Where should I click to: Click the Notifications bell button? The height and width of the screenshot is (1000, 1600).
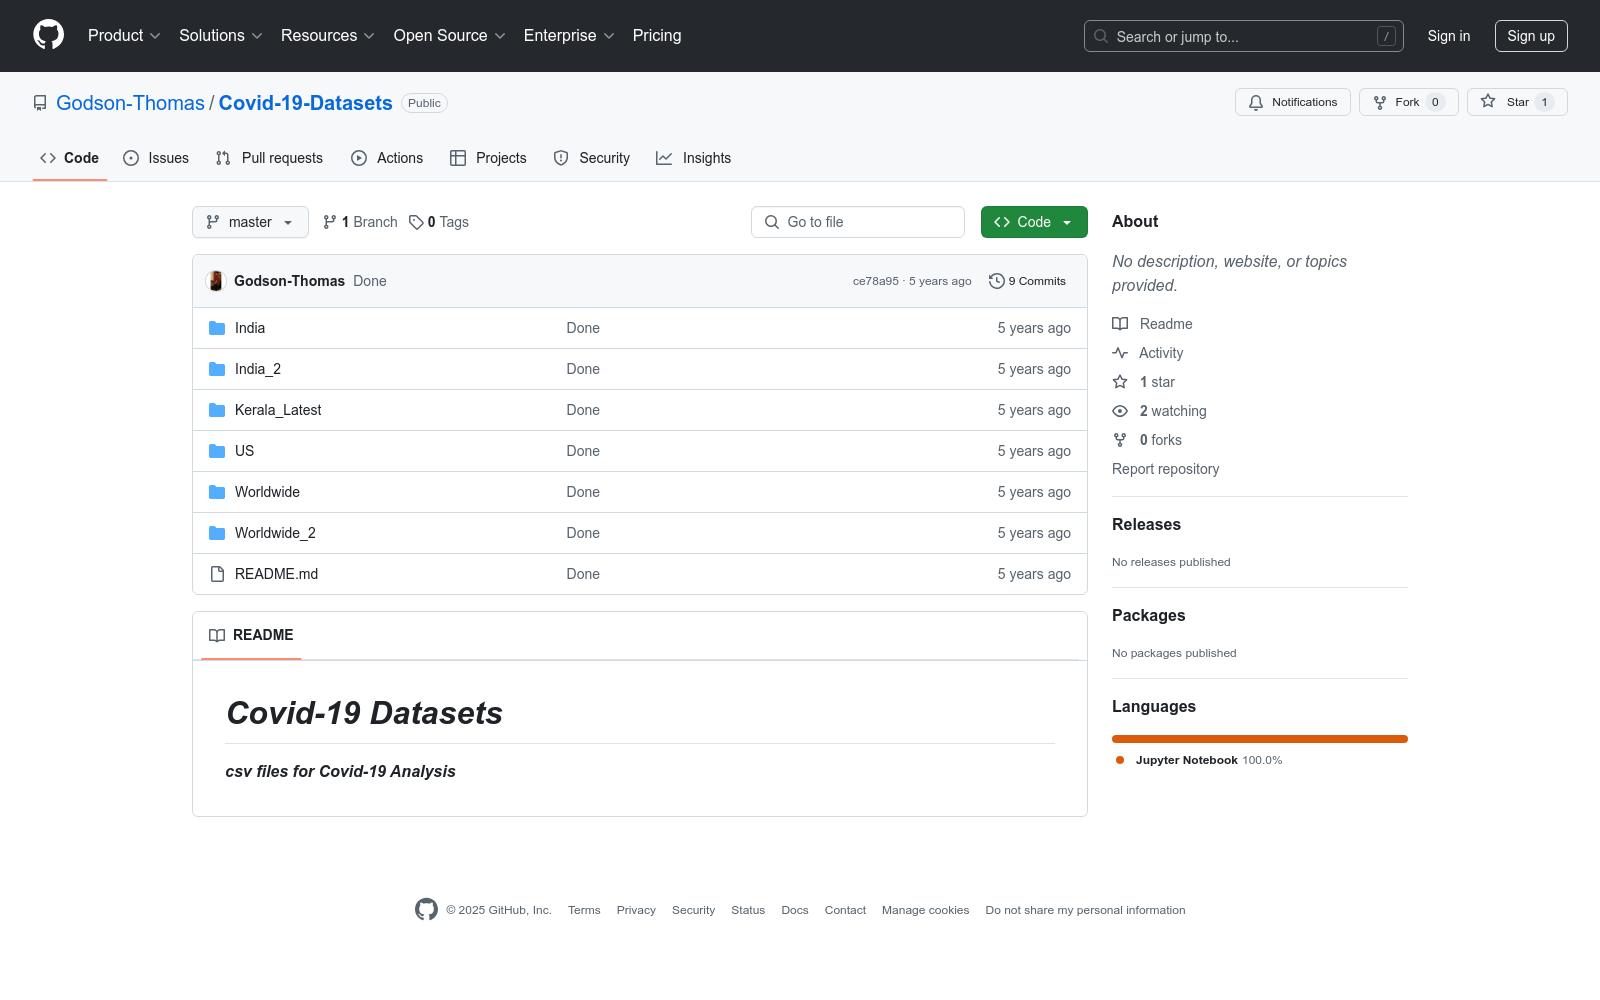click(x=1293, y=102)
